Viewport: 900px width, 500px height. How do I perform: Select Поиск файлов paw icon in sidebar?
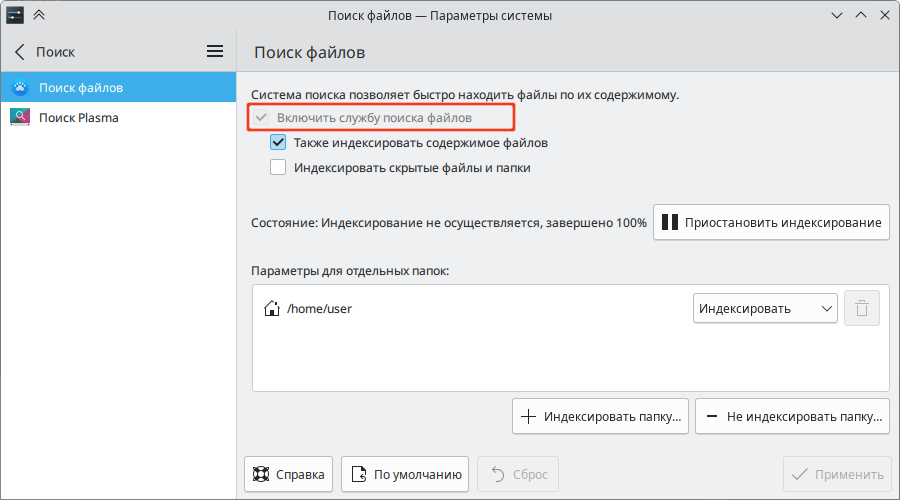[x=20, y=87]
